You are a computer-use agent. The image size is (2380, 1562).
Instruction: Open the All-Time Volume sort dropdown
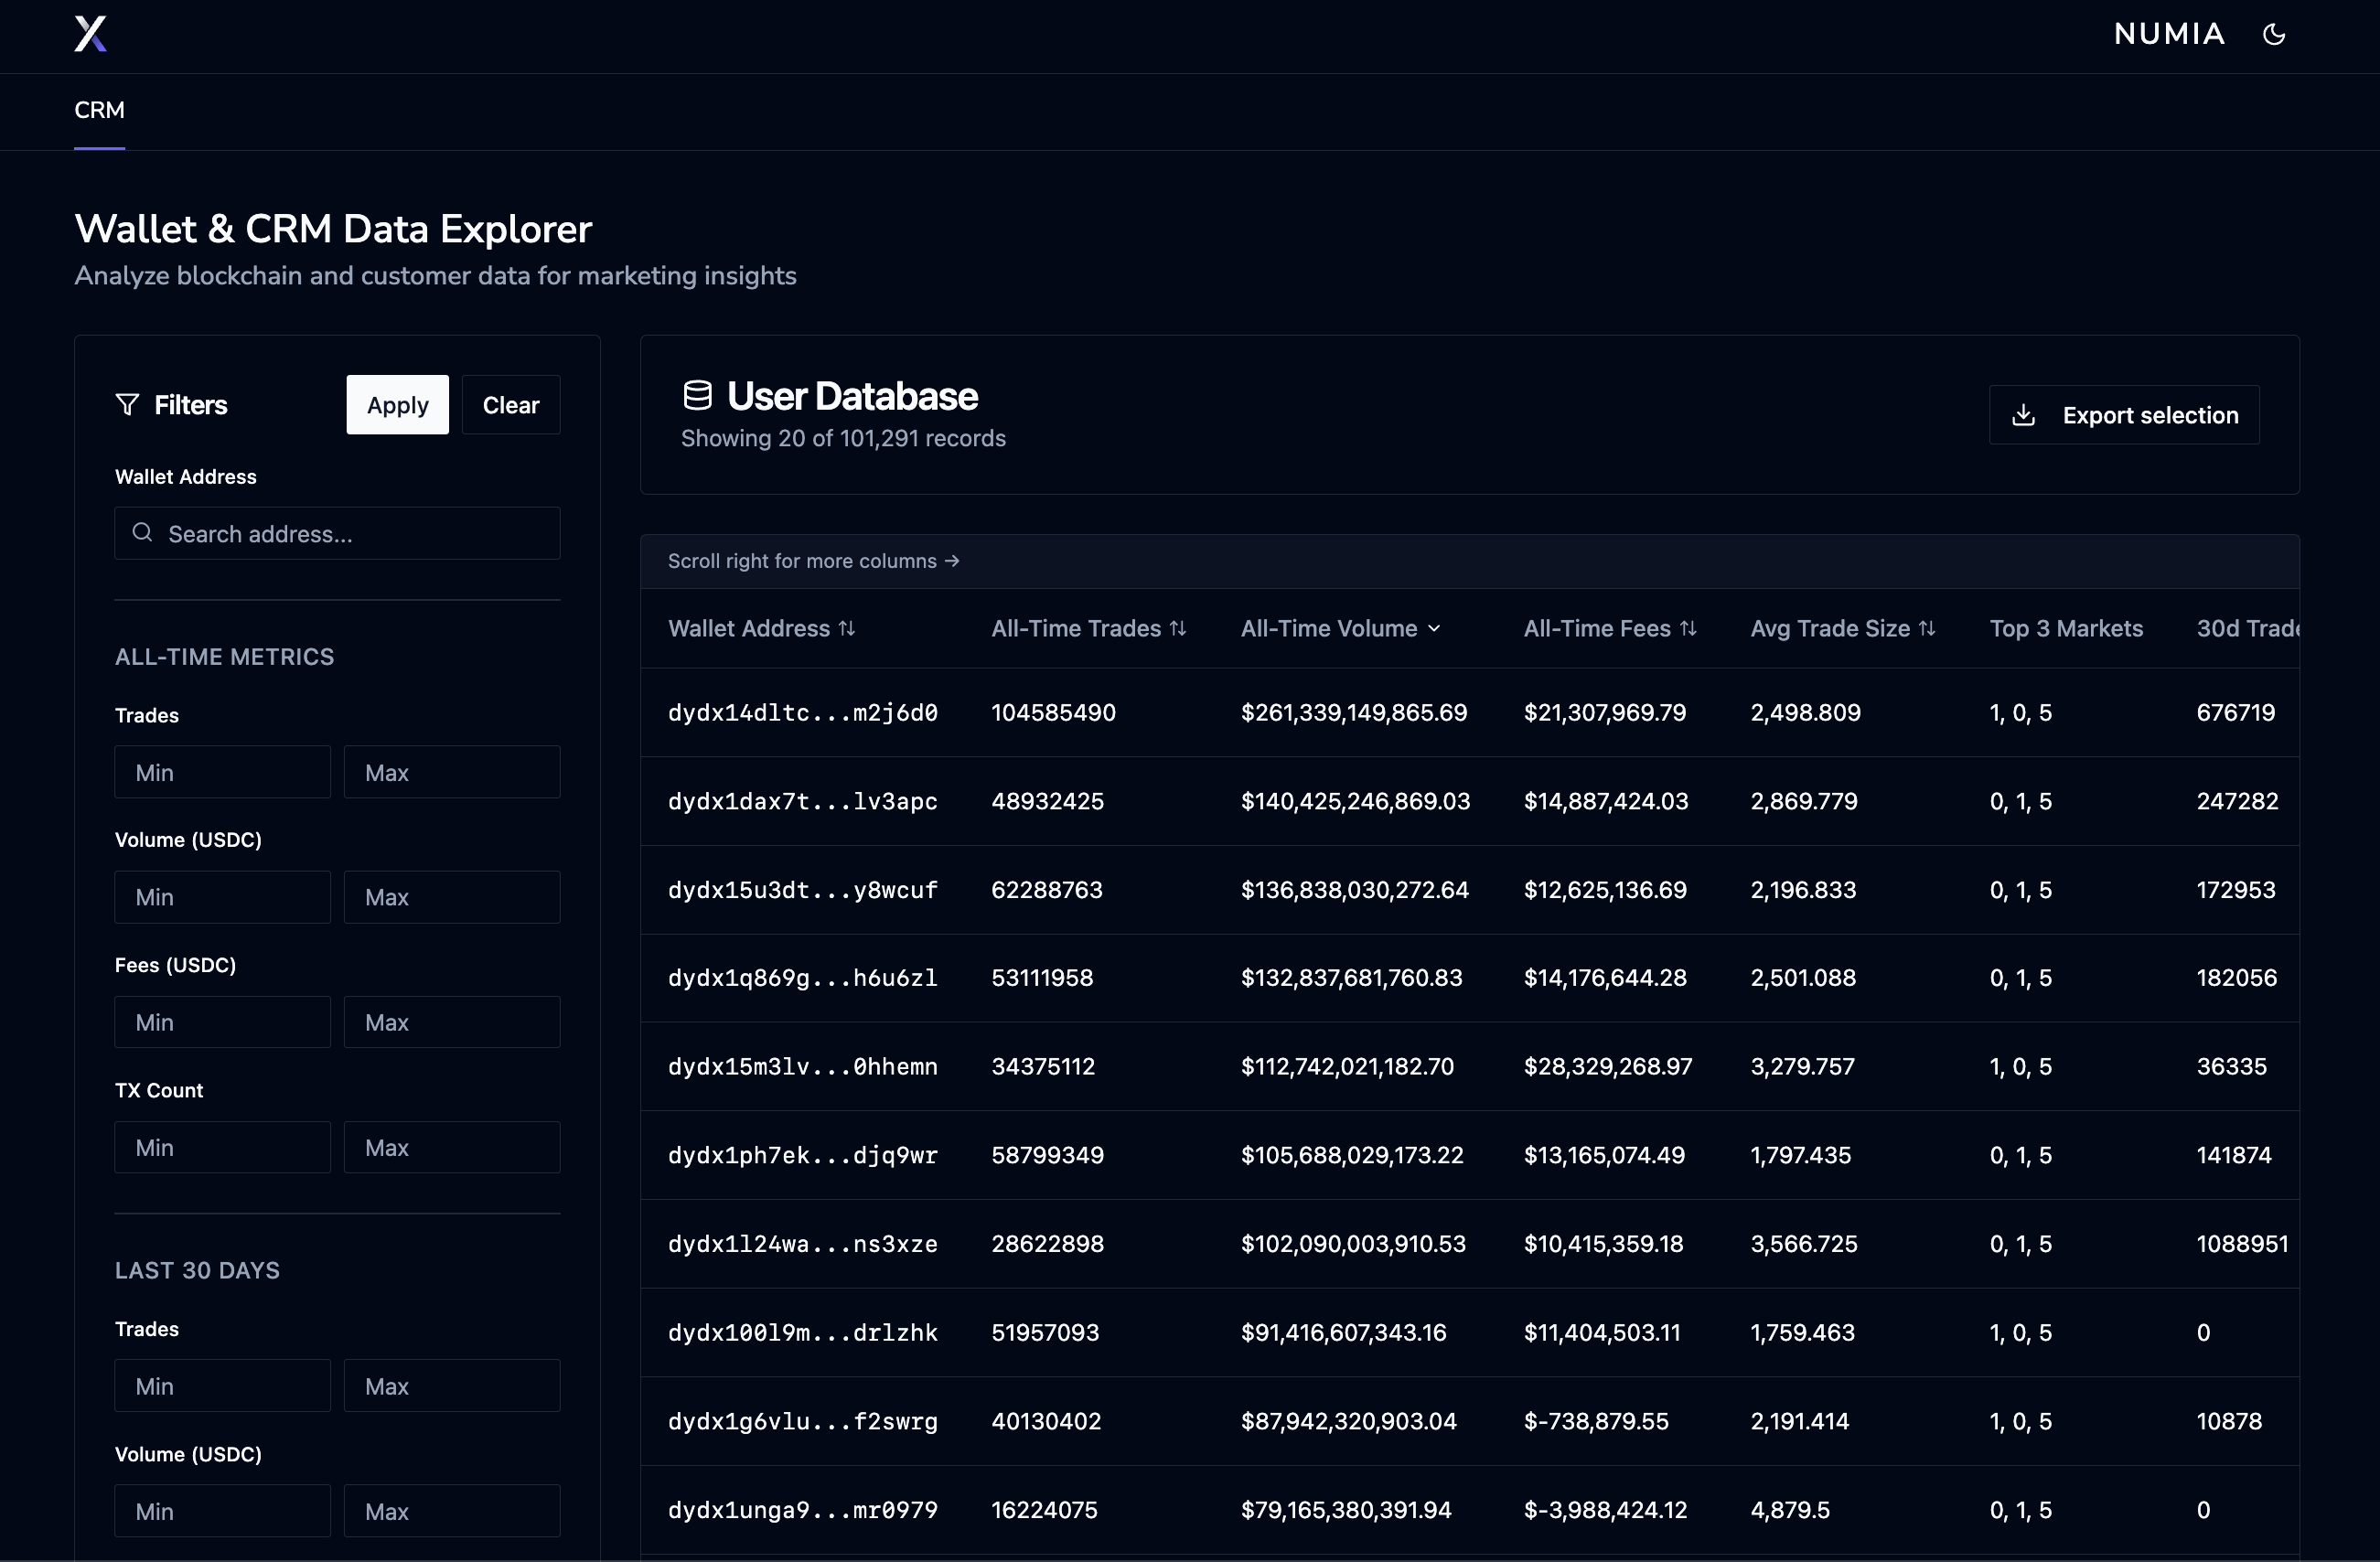click(1436, 628)
